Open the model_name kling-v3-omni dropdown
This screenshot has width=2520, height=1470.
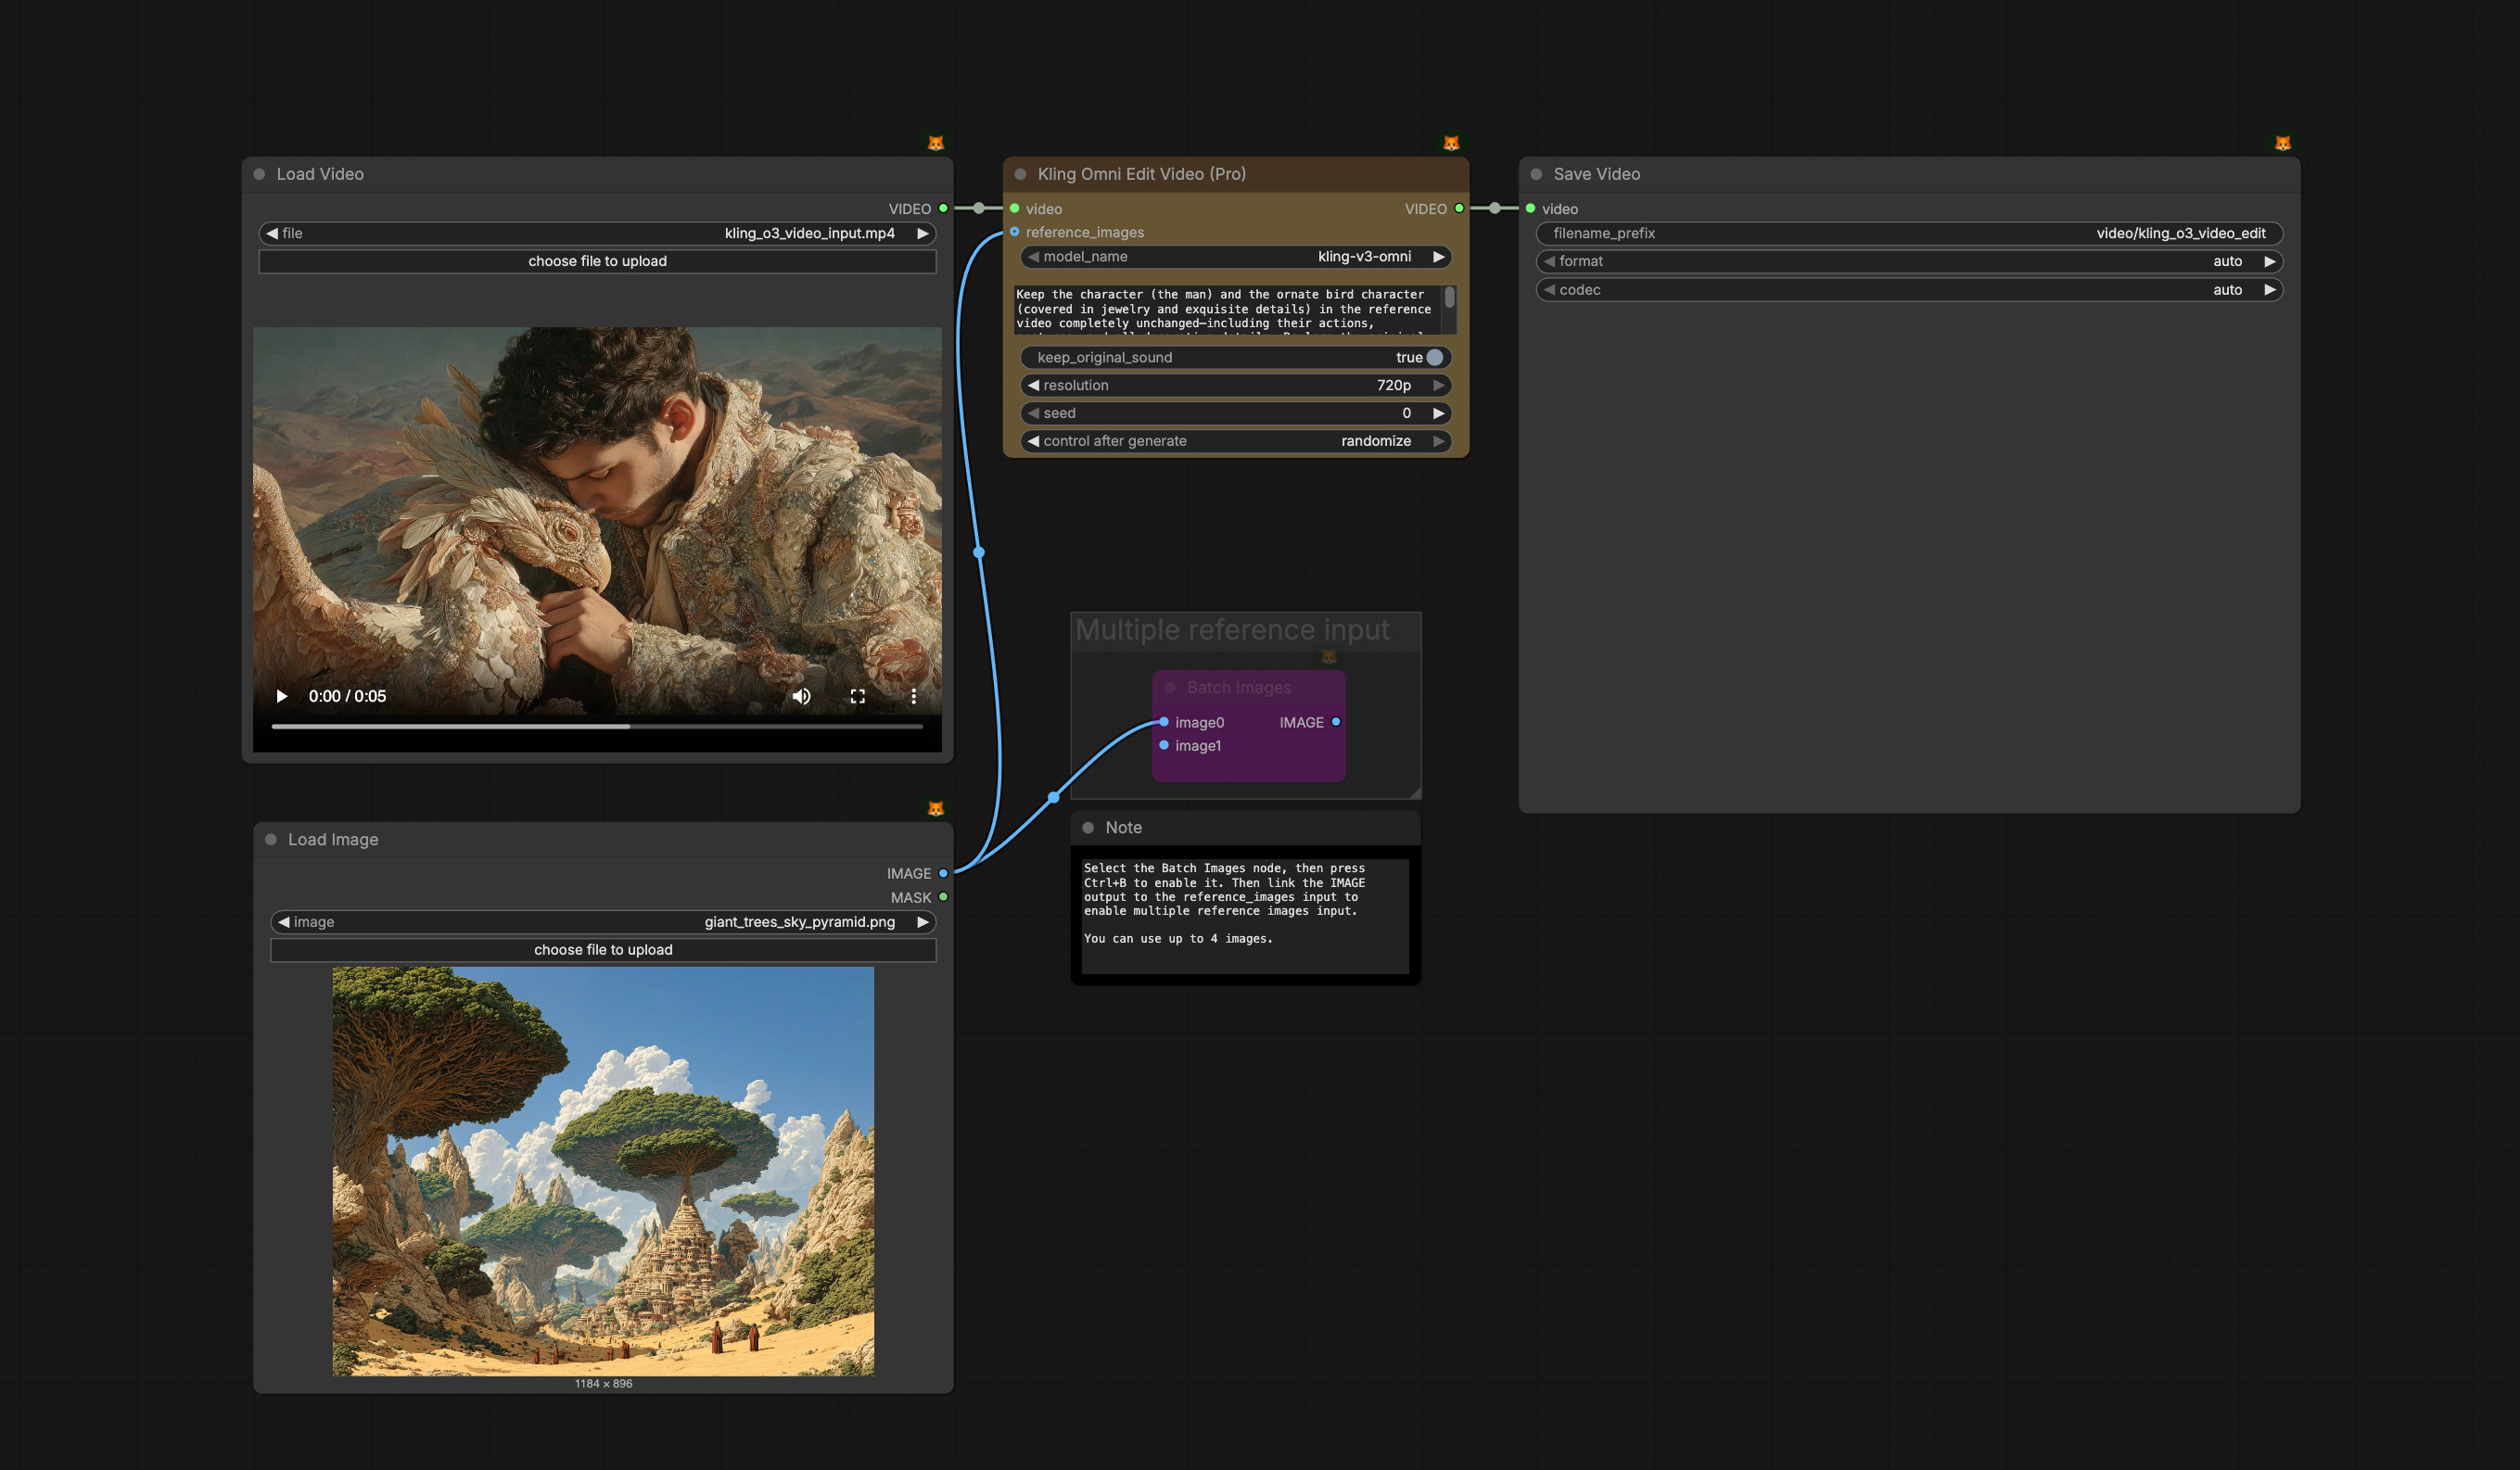(x=1236, y=257)
